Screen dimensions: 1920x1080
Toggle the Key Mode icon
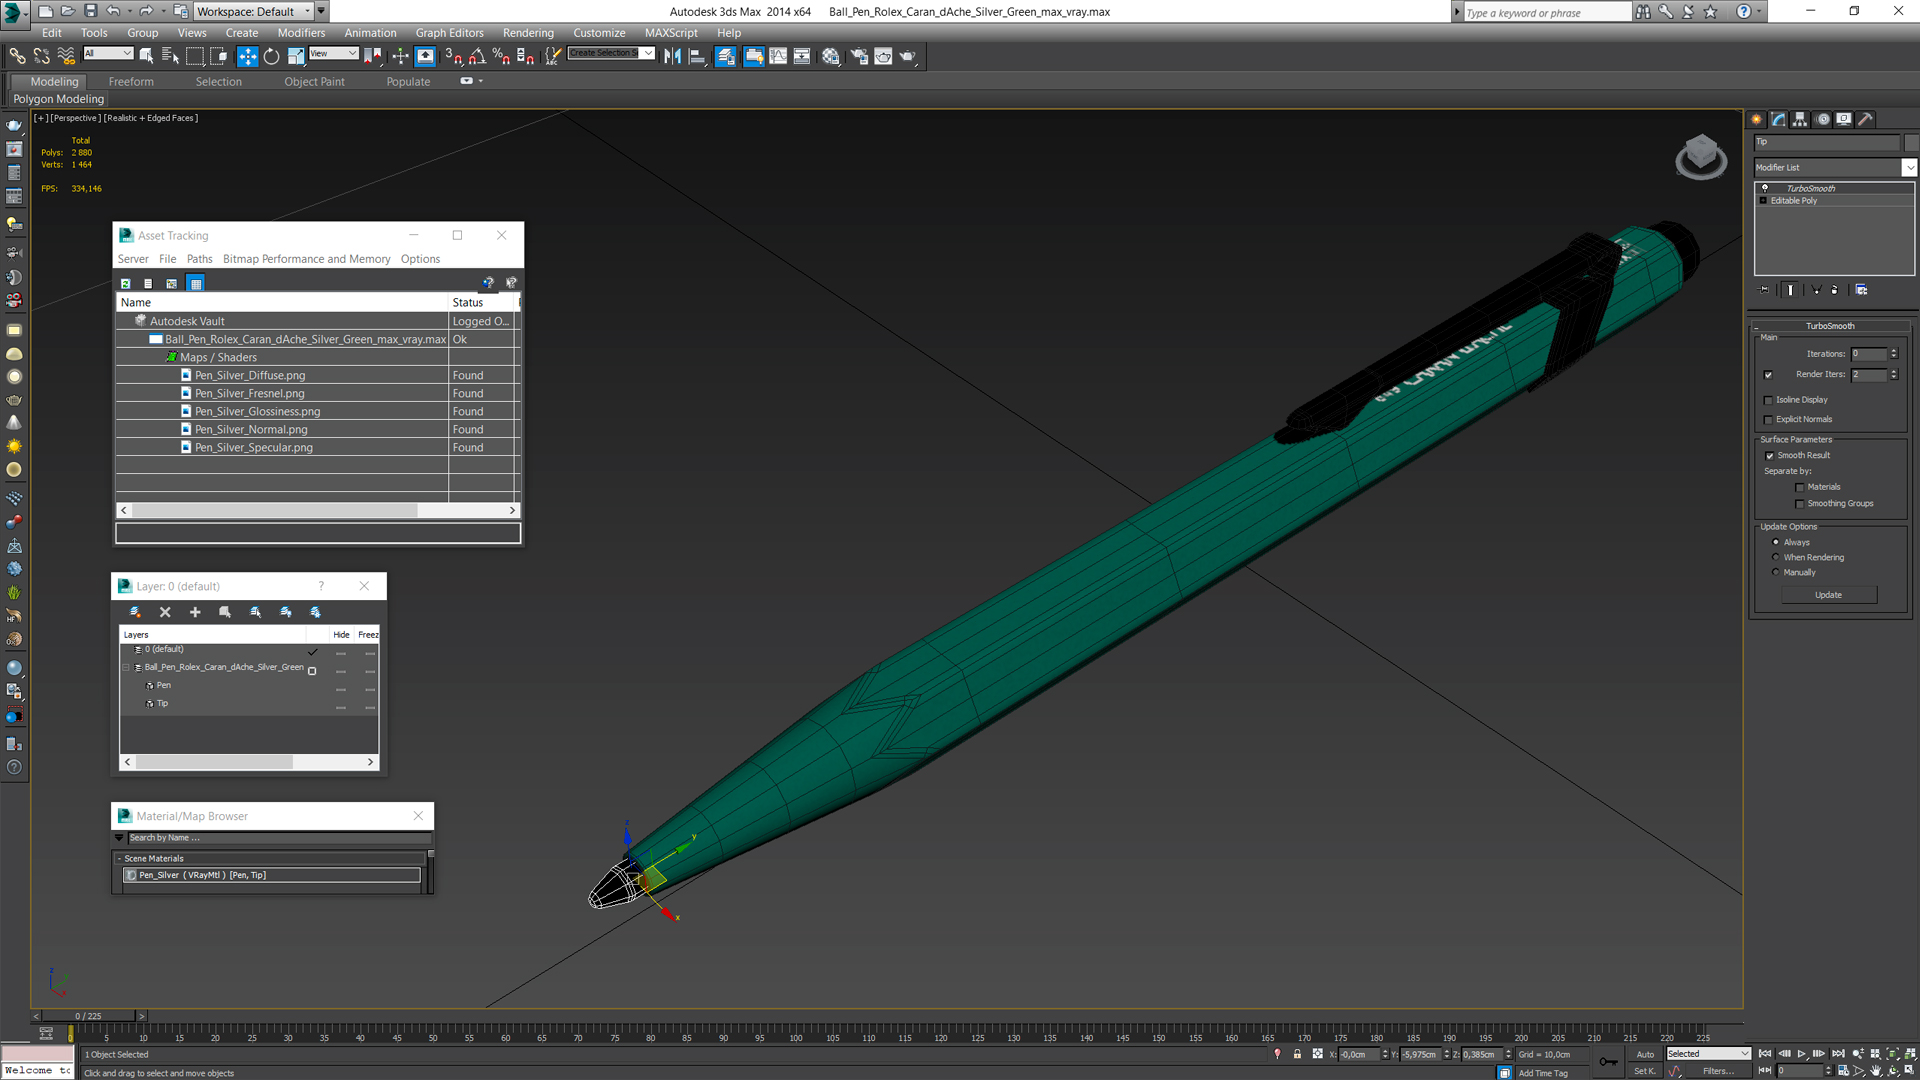coord(1765,1071)
